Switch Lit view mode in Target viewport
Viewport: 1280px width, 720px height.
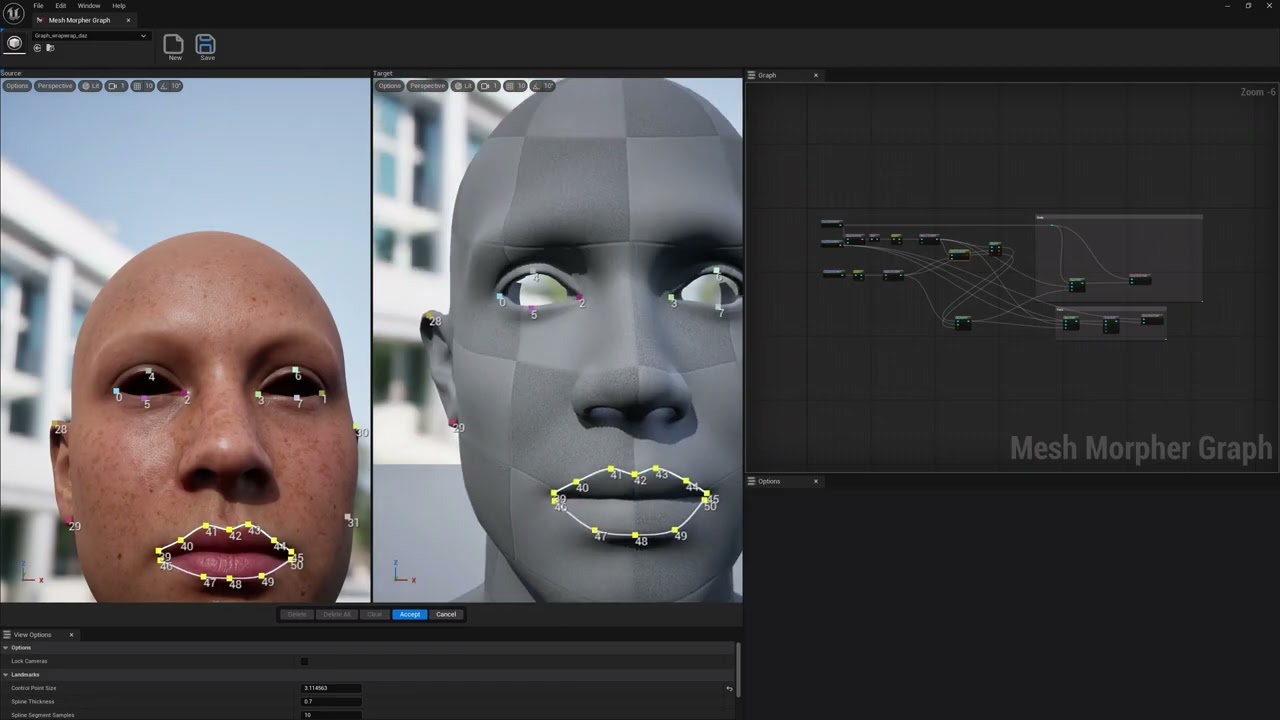pyautogui.click(x=463, y=86)
